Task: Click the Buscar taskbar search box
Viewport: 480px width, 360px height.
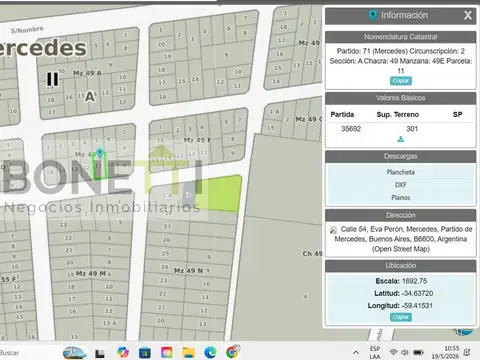Action: [x=9, y=353]
